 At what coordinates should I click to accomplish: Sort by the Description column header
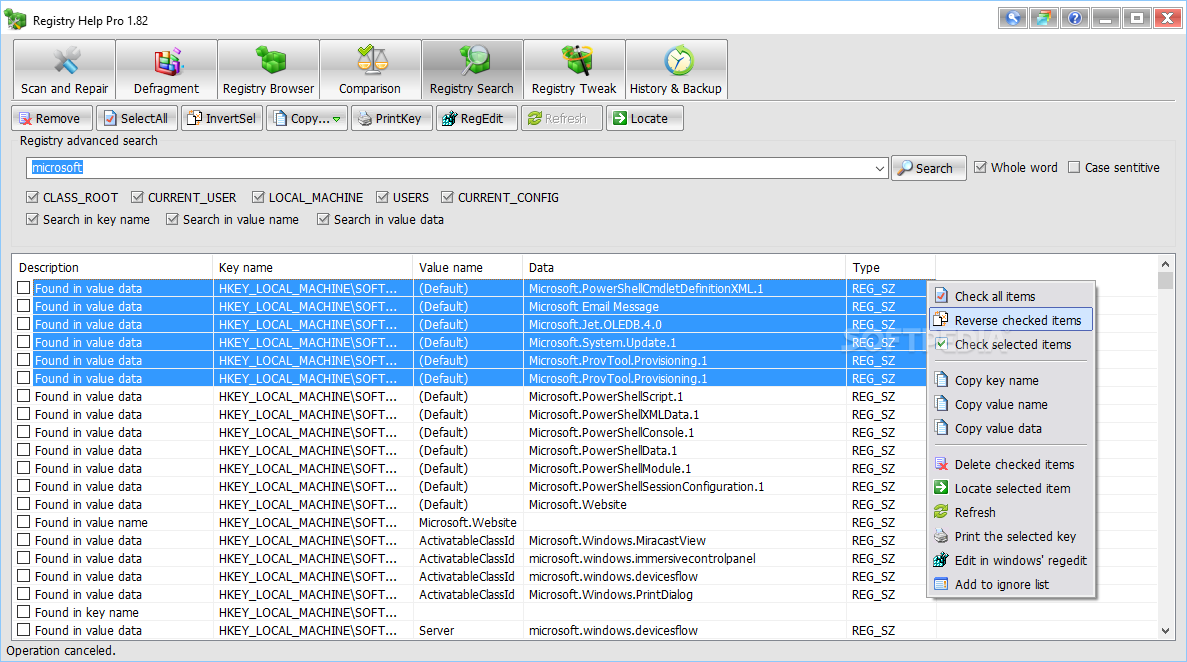(112, 267)
